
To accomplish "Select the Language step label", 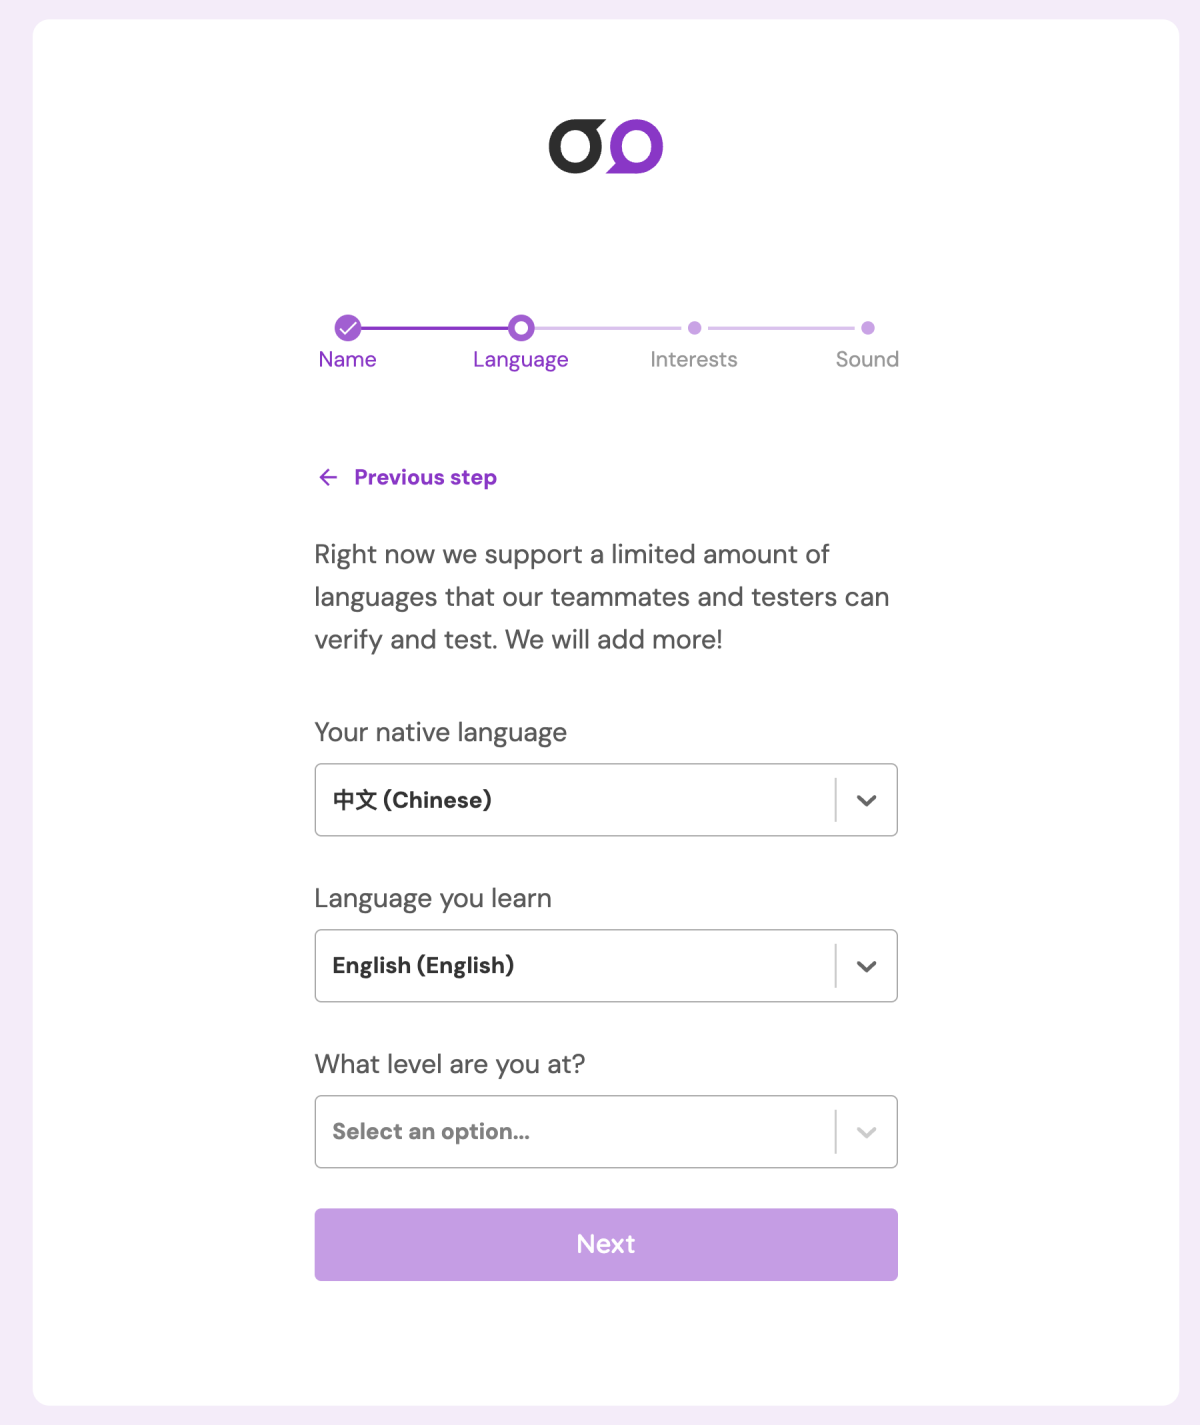I will [x=521, y=360].
